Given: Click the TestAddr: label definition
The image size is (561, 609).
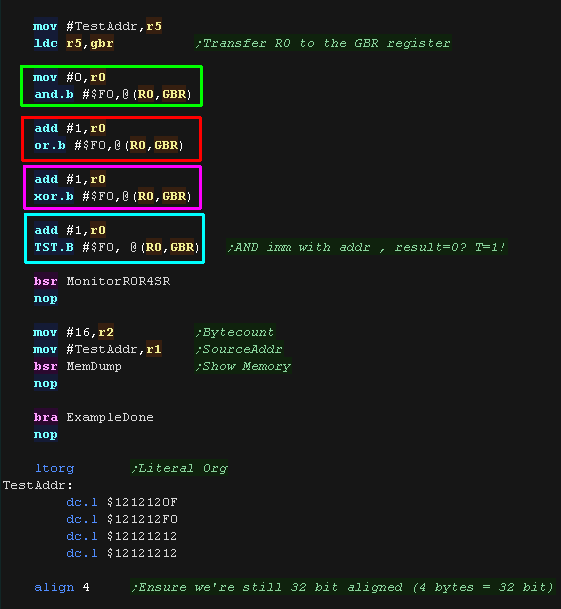Looking at the screenshot, I should point(38,485).
